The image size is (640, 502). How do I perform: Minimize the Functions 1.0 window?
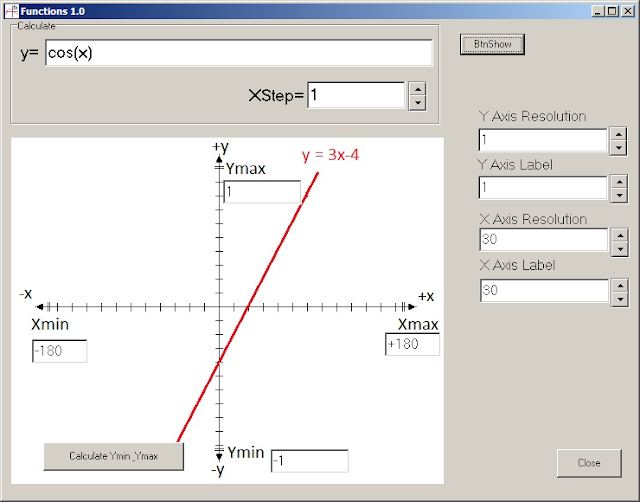(598, 11)
